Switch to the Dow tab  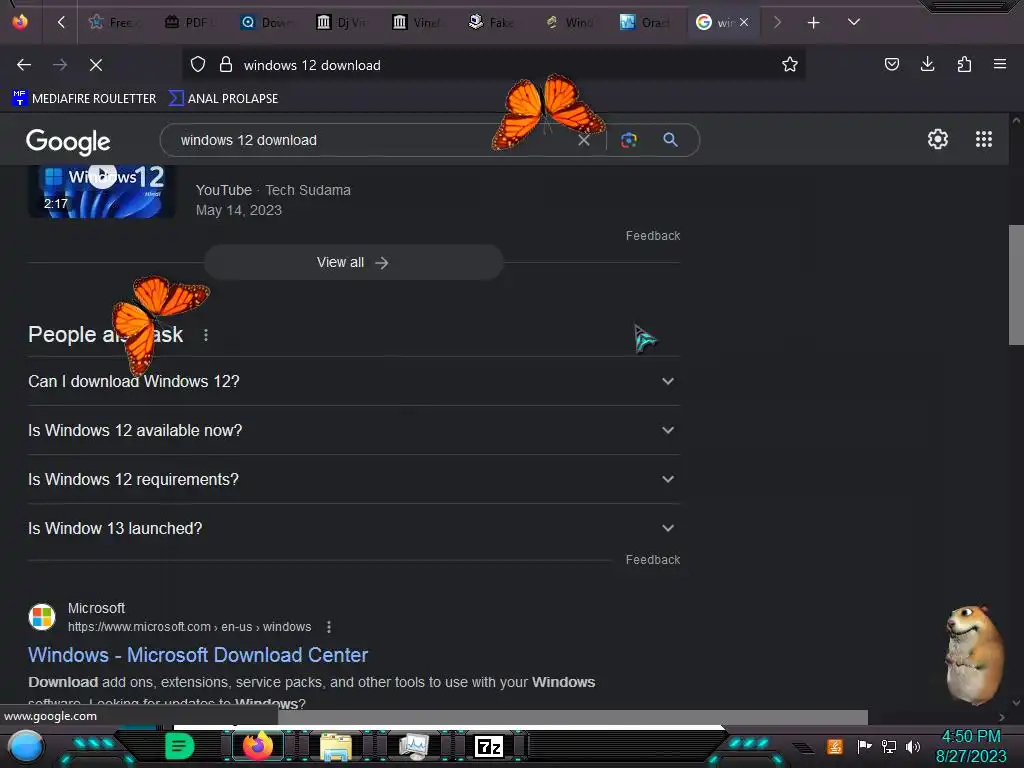click(266, 23)
